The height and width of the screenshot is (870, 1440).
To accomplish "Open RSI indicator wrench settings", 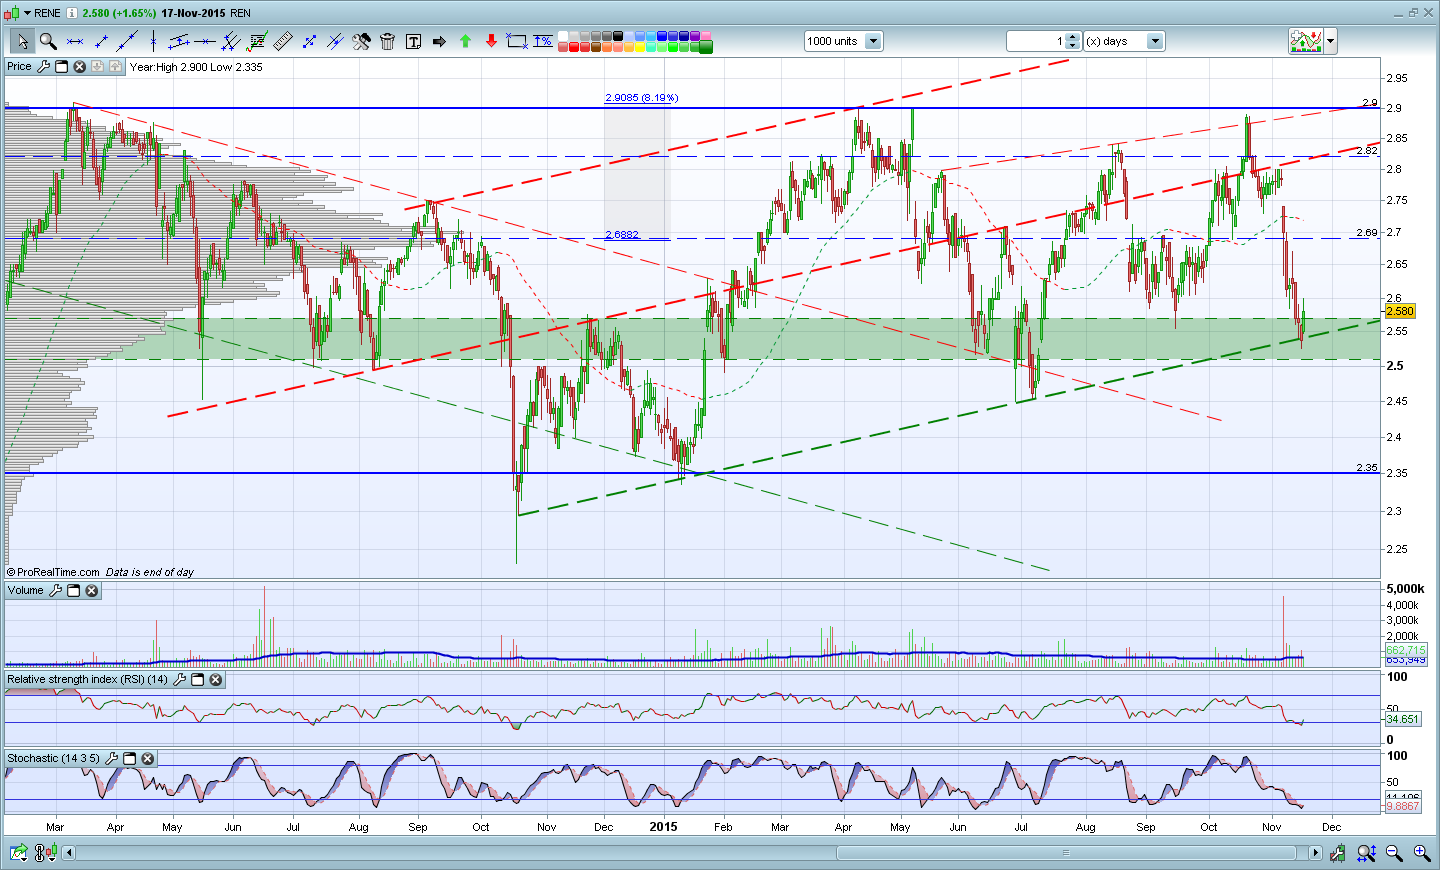I will coord(179,680).
